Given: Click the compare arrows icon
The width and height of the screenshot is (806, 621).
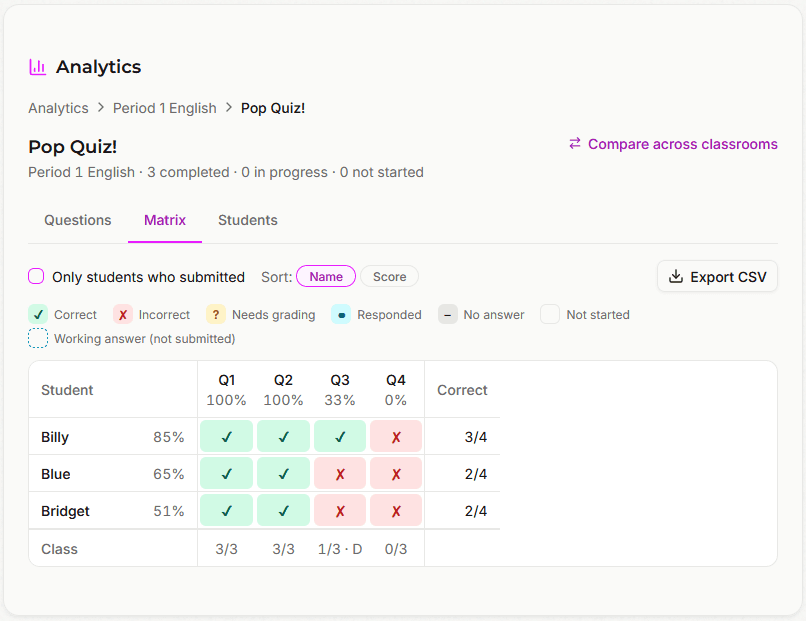Looking at the screenshot, I should tap(575, 143).
